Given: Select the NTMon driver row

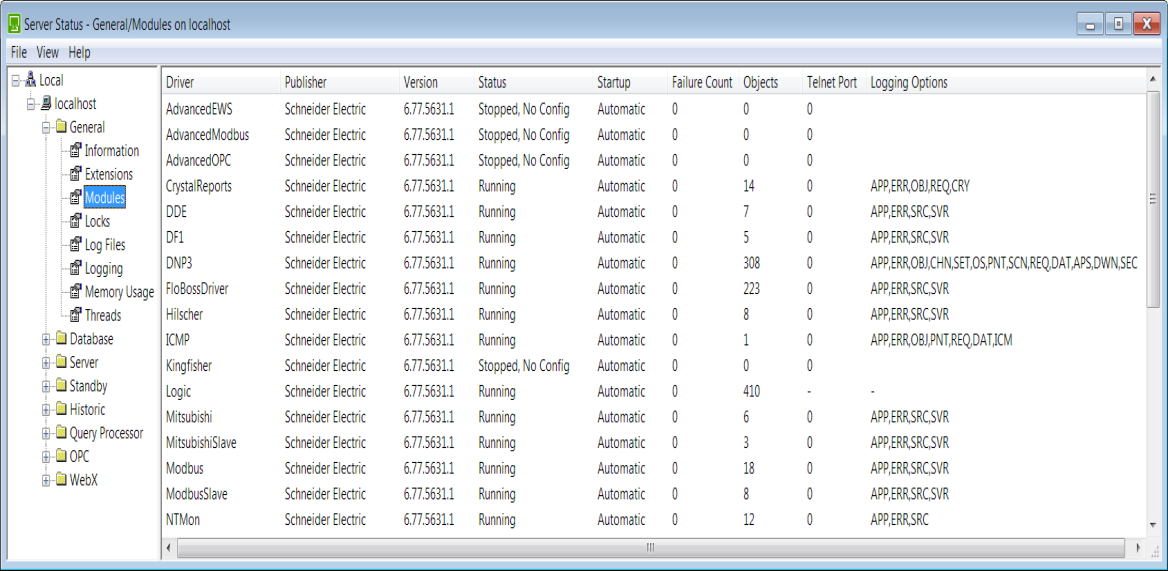Looking at the screenshot, I should coord(654,519).
